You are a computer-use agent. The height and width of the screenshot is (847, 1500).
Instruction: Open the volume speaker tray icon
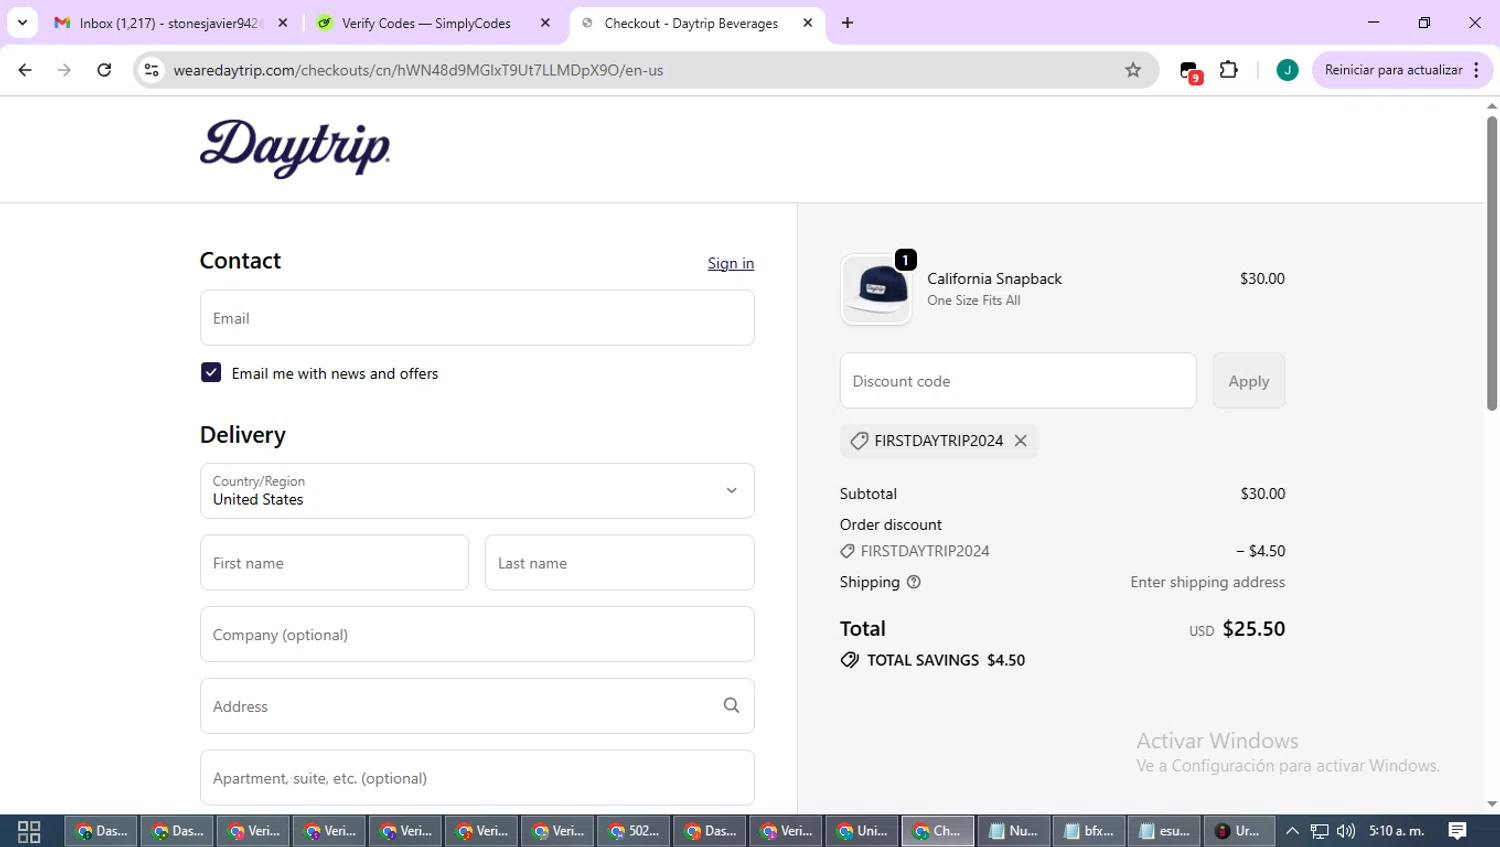[1346, 831]
